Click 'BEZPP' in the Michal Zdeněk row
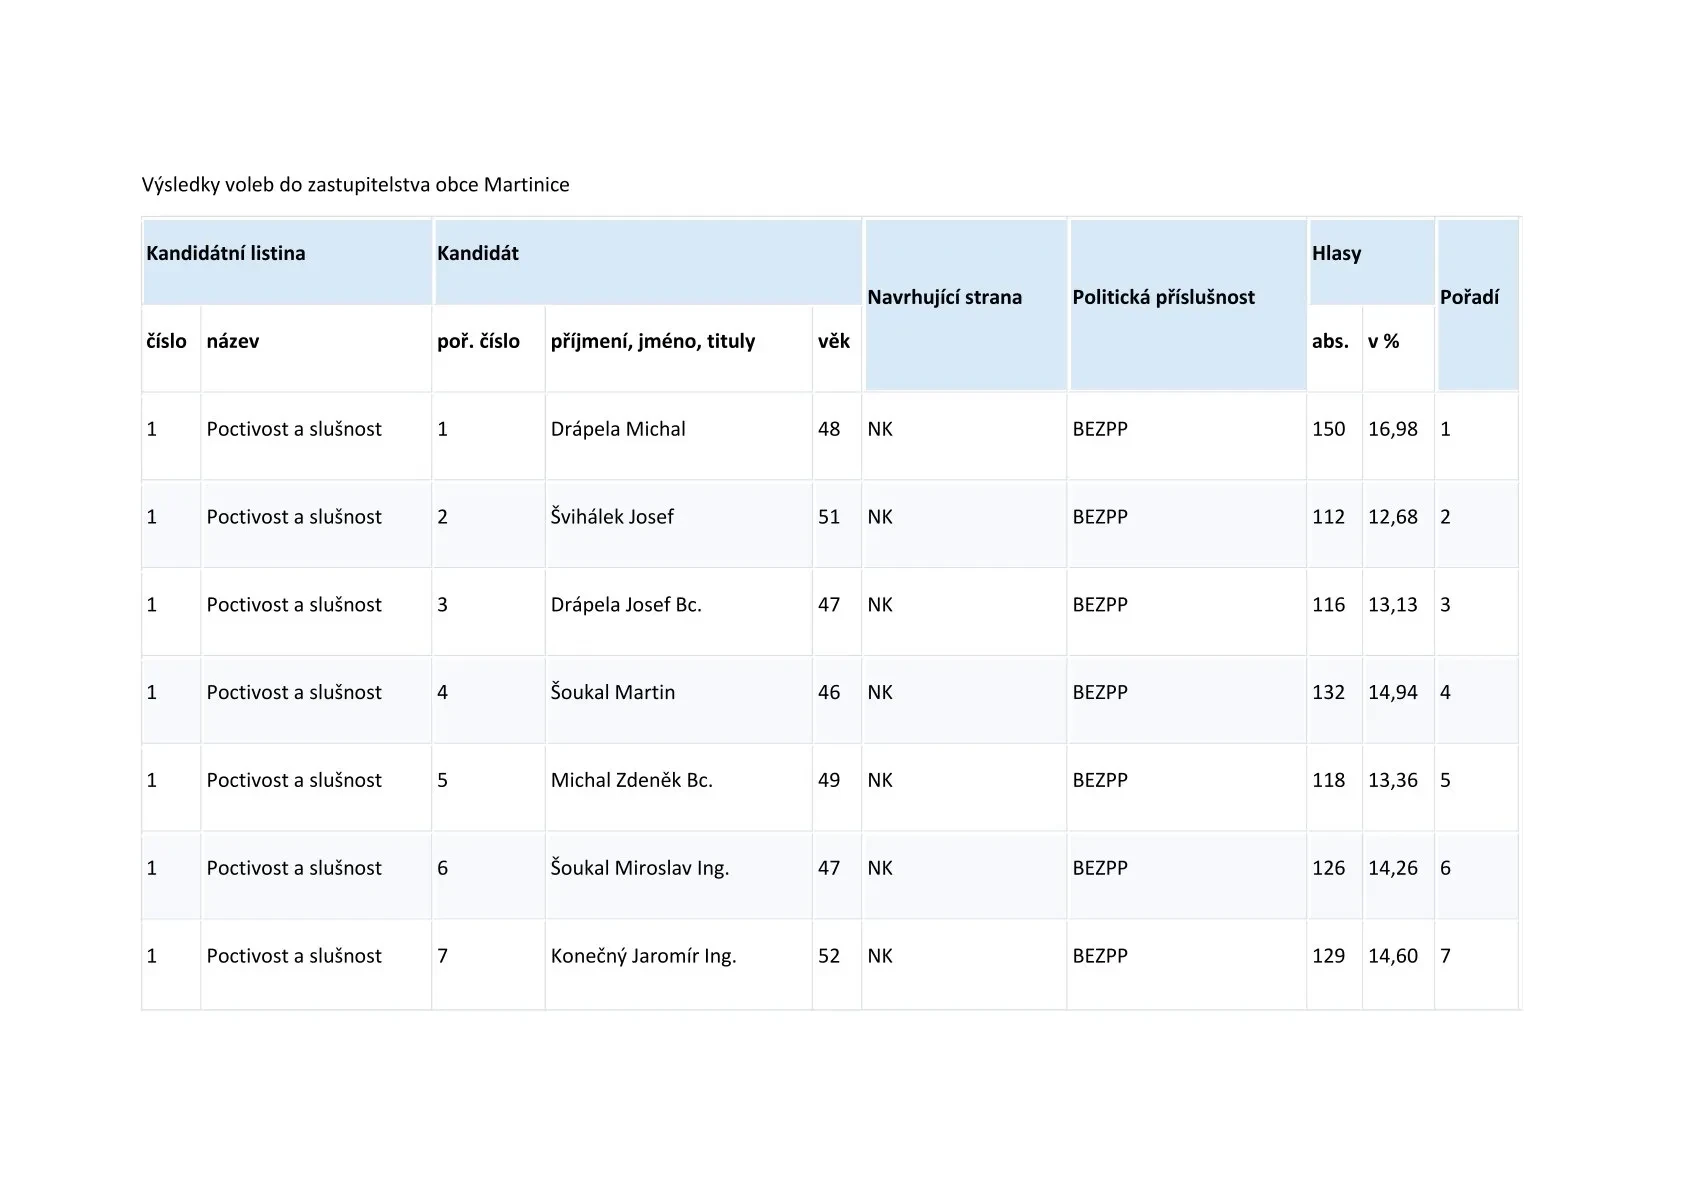Image resolution: width=1683 pixels, height=1190 pixels. (x=1100, y=781)
